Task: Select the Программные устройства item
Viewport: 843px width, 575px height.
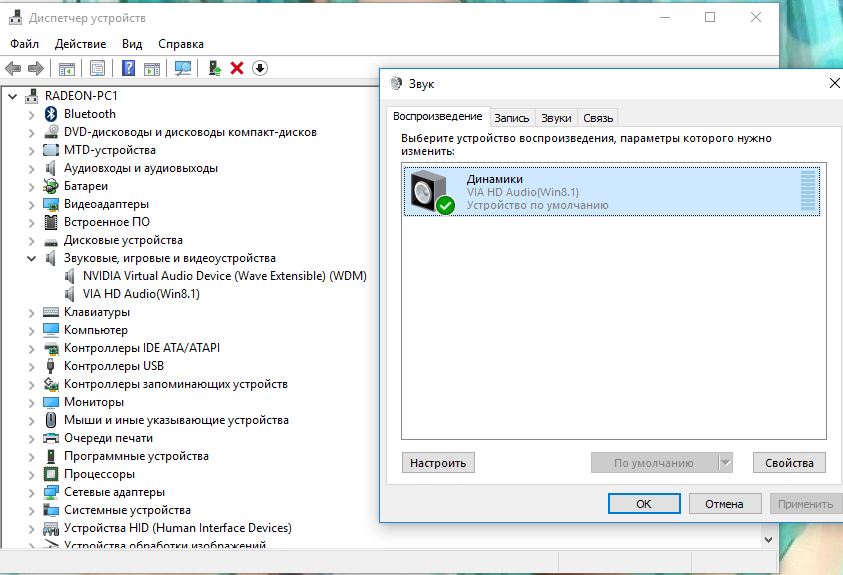Action: pos(136,456)
